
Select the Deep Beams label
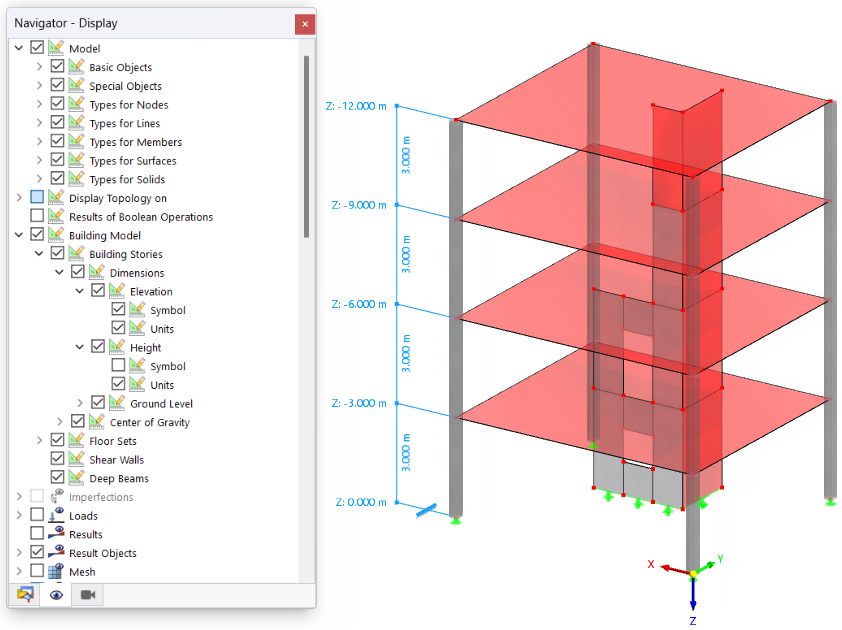point(119,479)
